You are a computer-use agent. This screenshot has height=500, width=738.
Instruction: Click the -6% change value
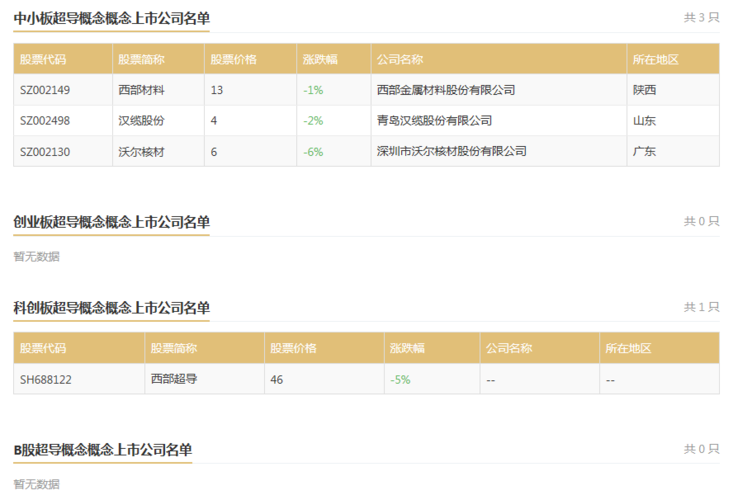pos(313,152)
